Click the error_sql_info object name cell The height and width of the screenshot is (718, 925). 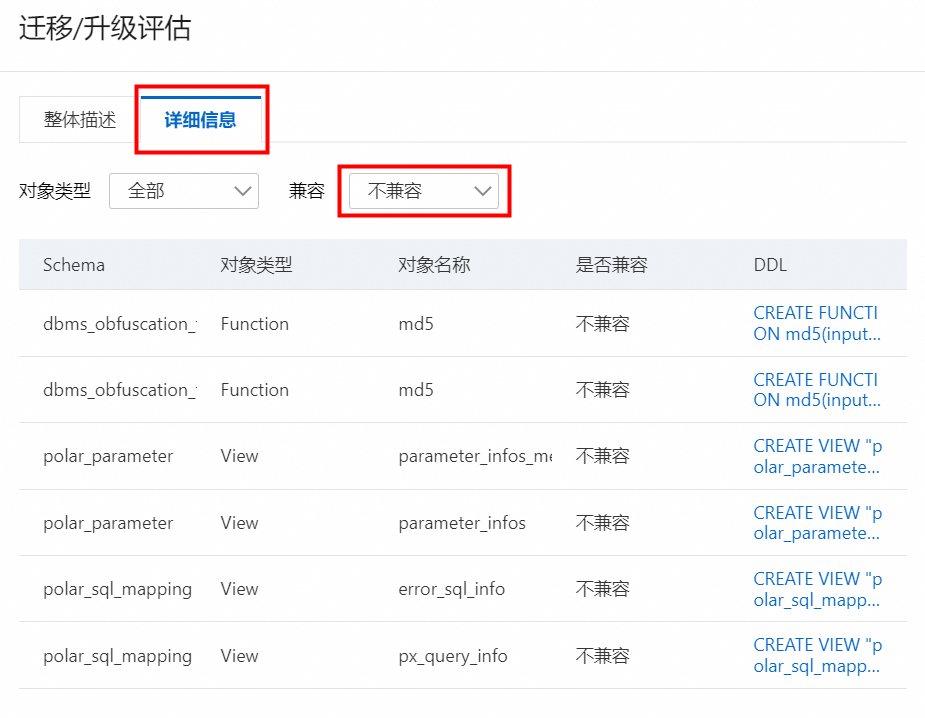(x=451, y=589)
